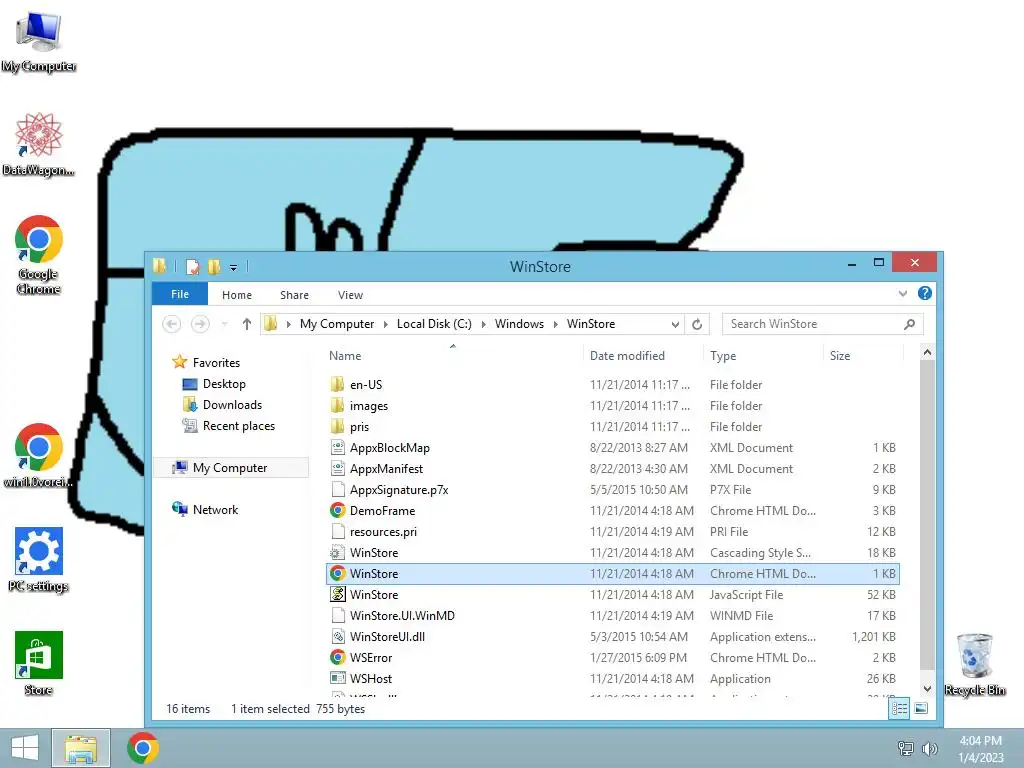
Task: Click the Windows Start button
Action: pyautogui.click(x=25, y=748)
